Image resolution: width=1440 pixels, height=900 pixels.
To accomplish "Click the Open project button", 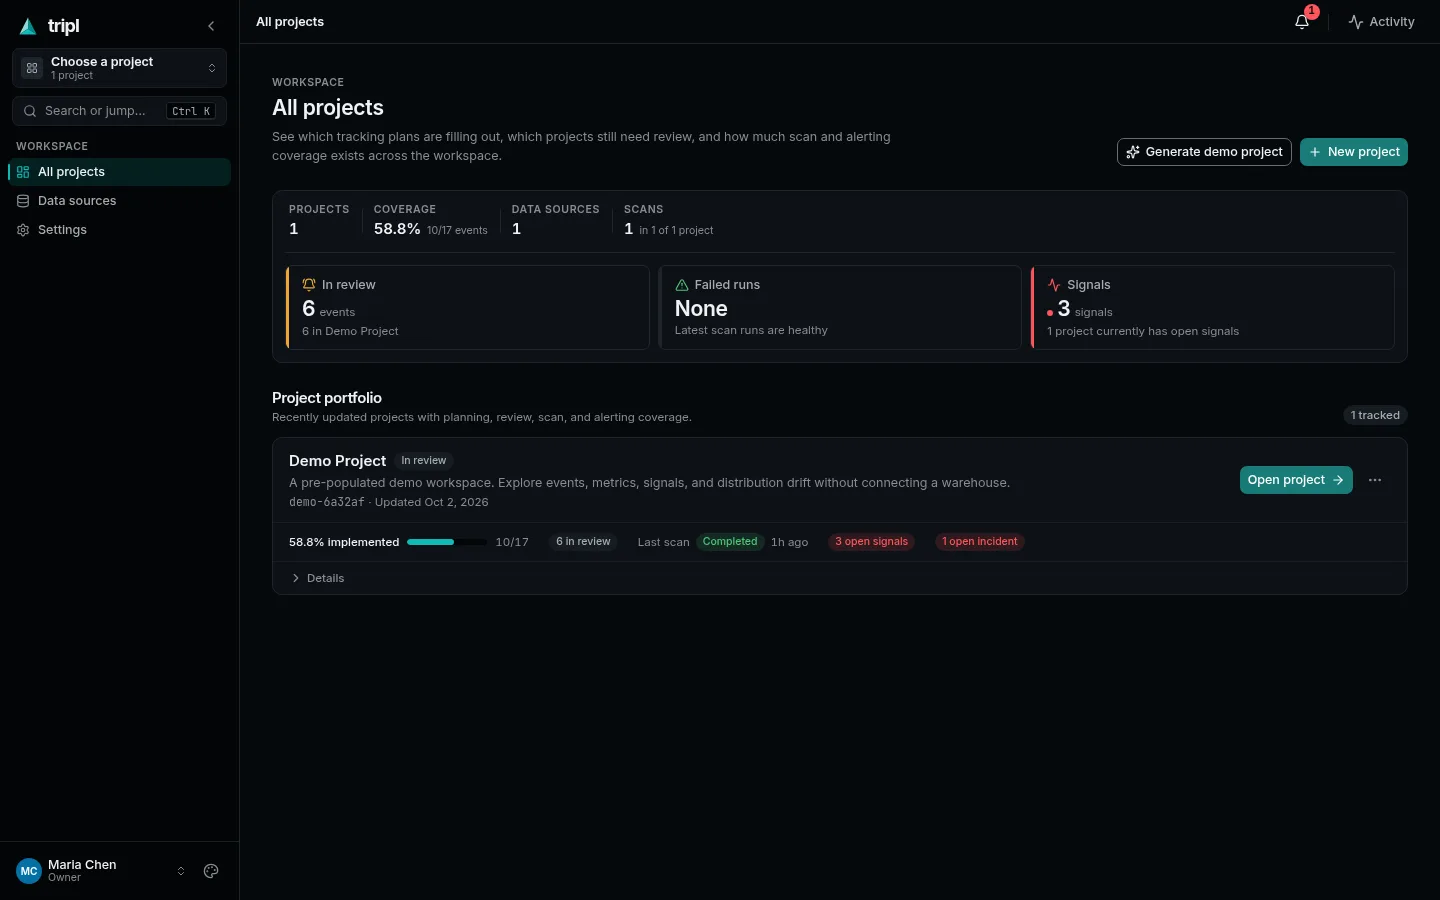I will 1296,480.
